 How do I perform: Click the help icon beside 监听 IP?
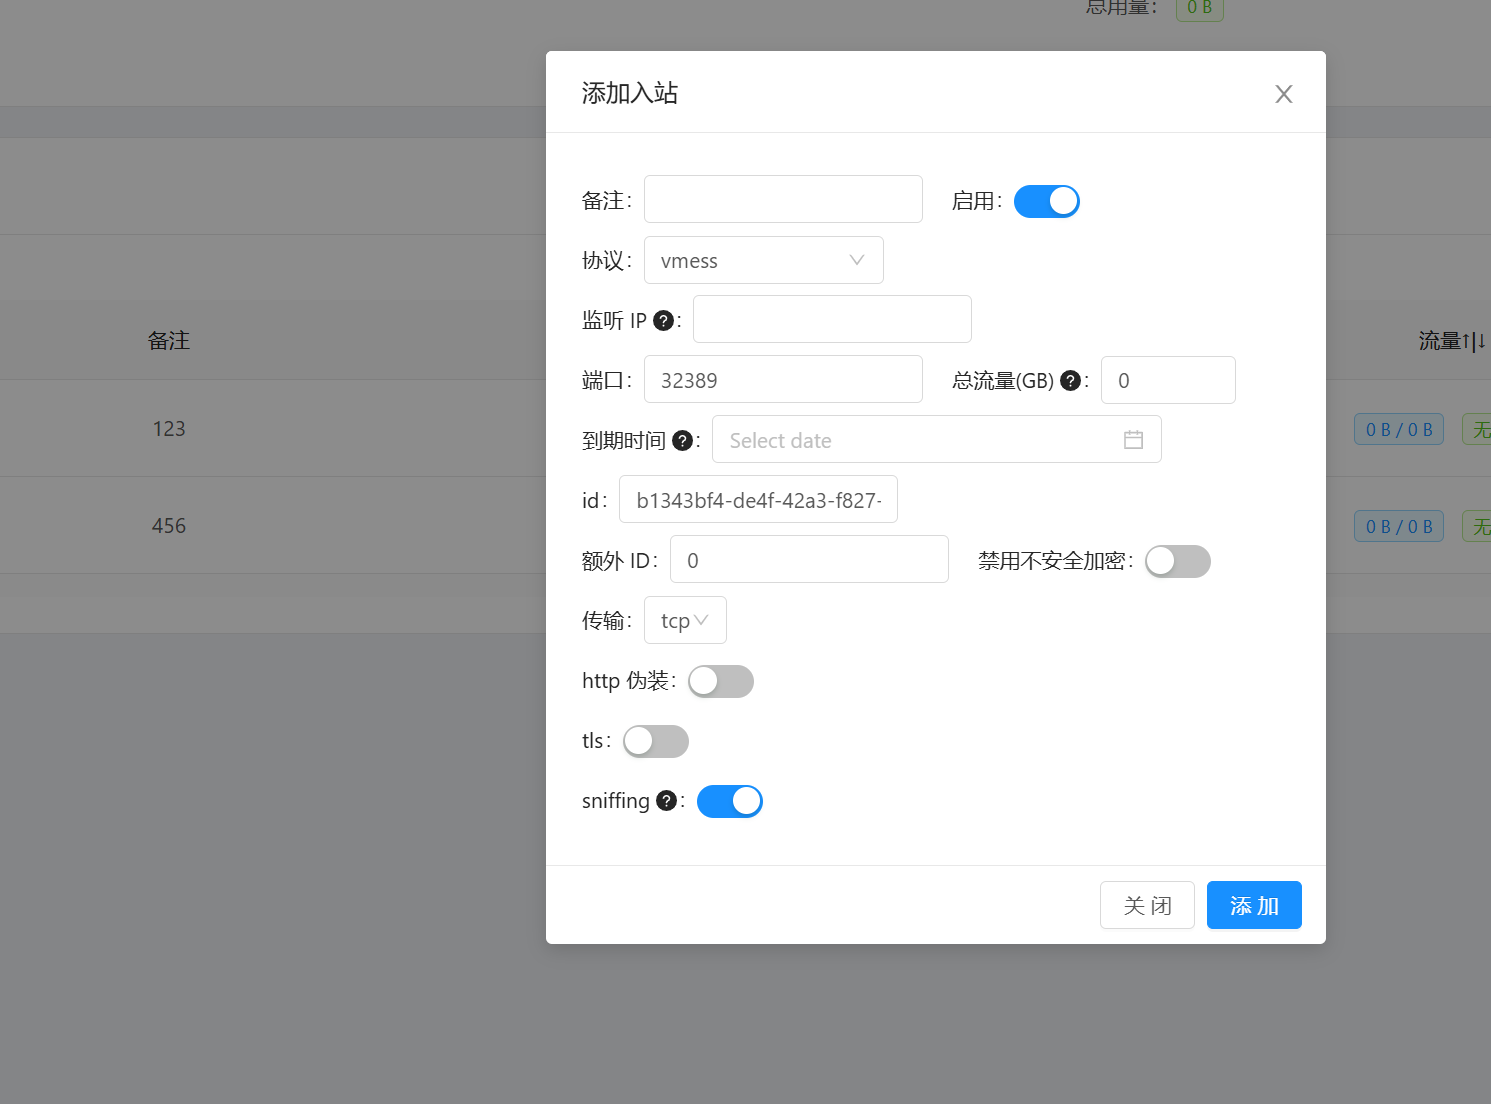tap(663, 320)
